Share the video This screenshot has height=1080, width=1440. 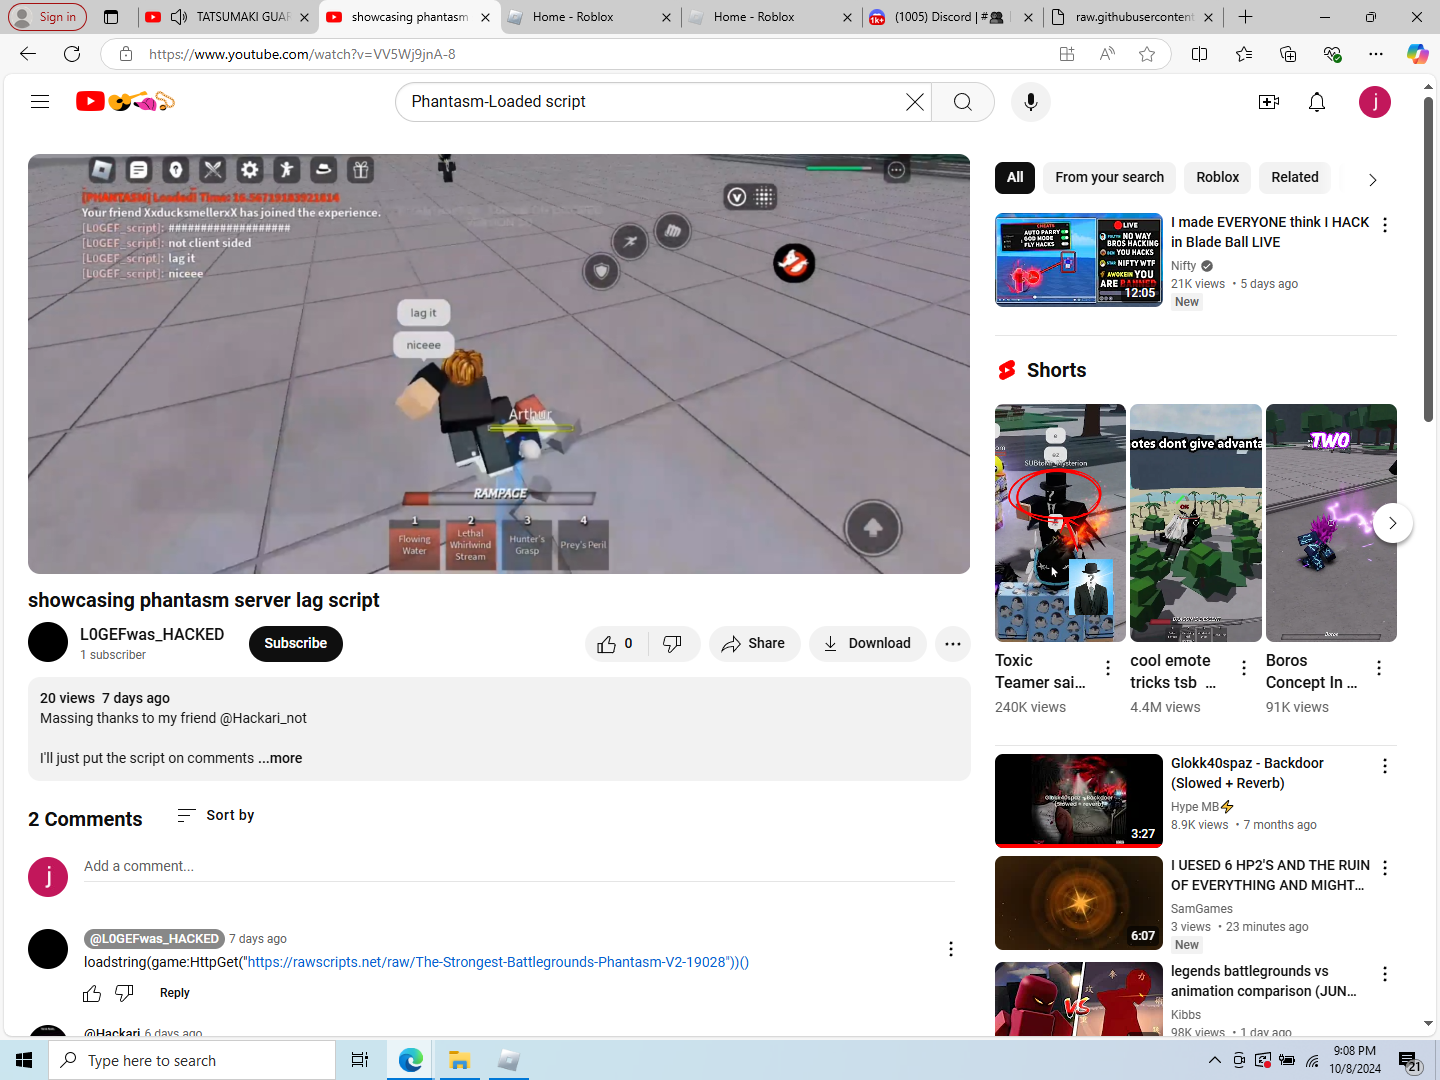pyautogui.click(x=755, y=644)
